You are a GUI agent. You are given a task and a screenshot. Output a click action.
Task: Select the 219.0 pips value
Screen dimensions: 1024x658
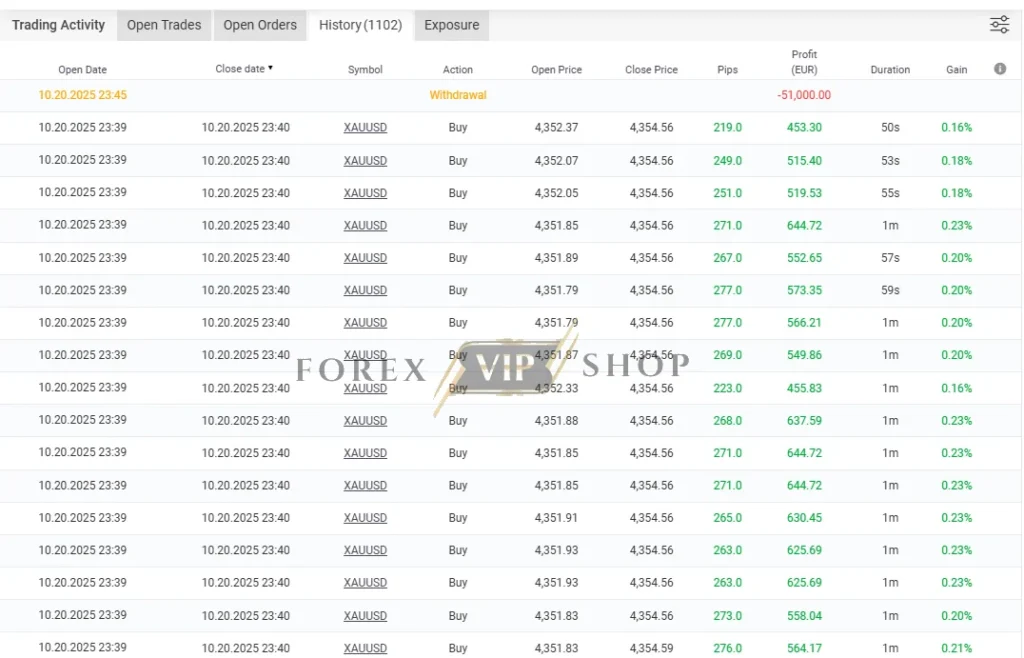point(728,127)
